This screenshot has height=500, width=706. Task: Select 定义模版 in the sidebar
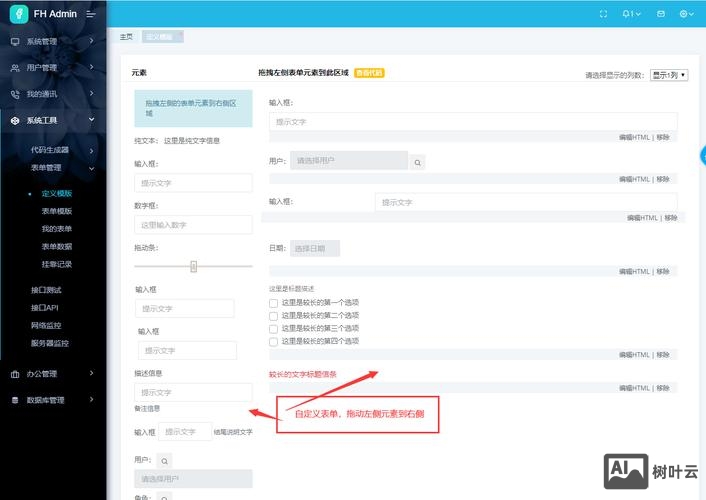click(x=57, y=194)
